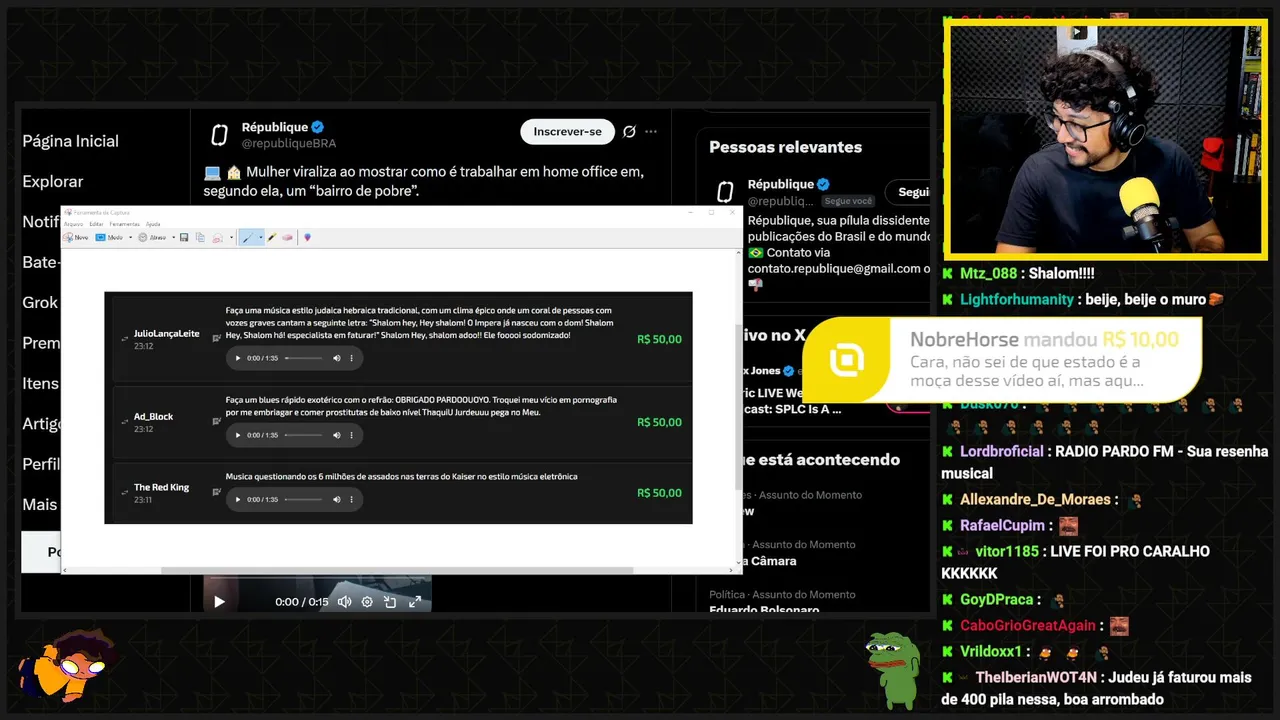The image size is (1280, 720).
Task: Click the Atraso delay button
Action: click(152, 237)
